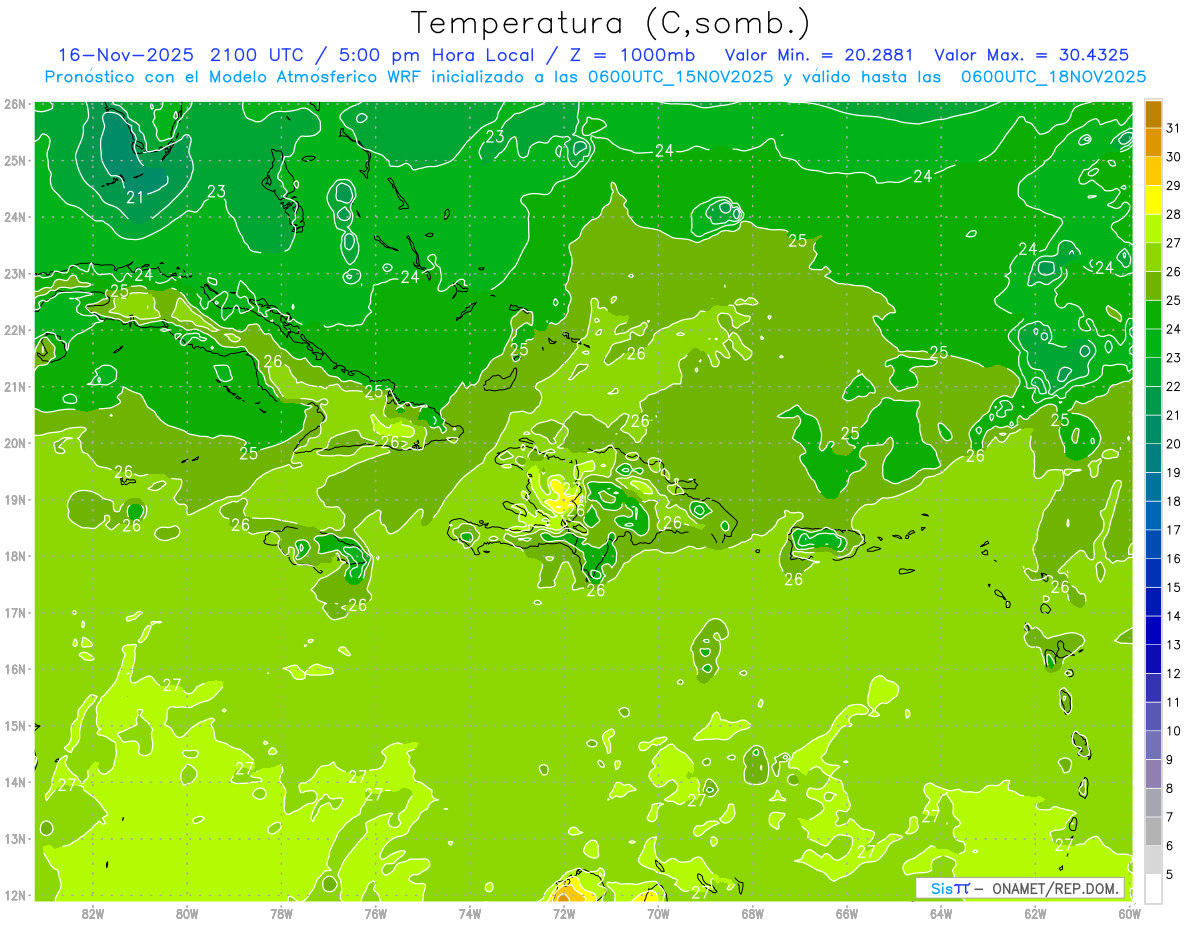Select the "80W" longitude axis label
Screen dimensions: 1200x927
point(186,913)
